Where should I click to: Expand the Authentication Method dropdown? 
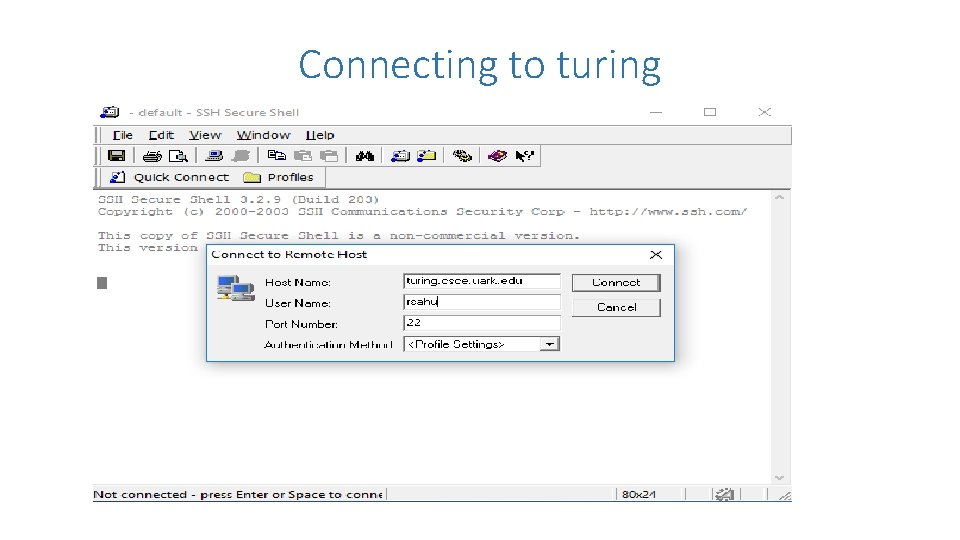[550, 344]
